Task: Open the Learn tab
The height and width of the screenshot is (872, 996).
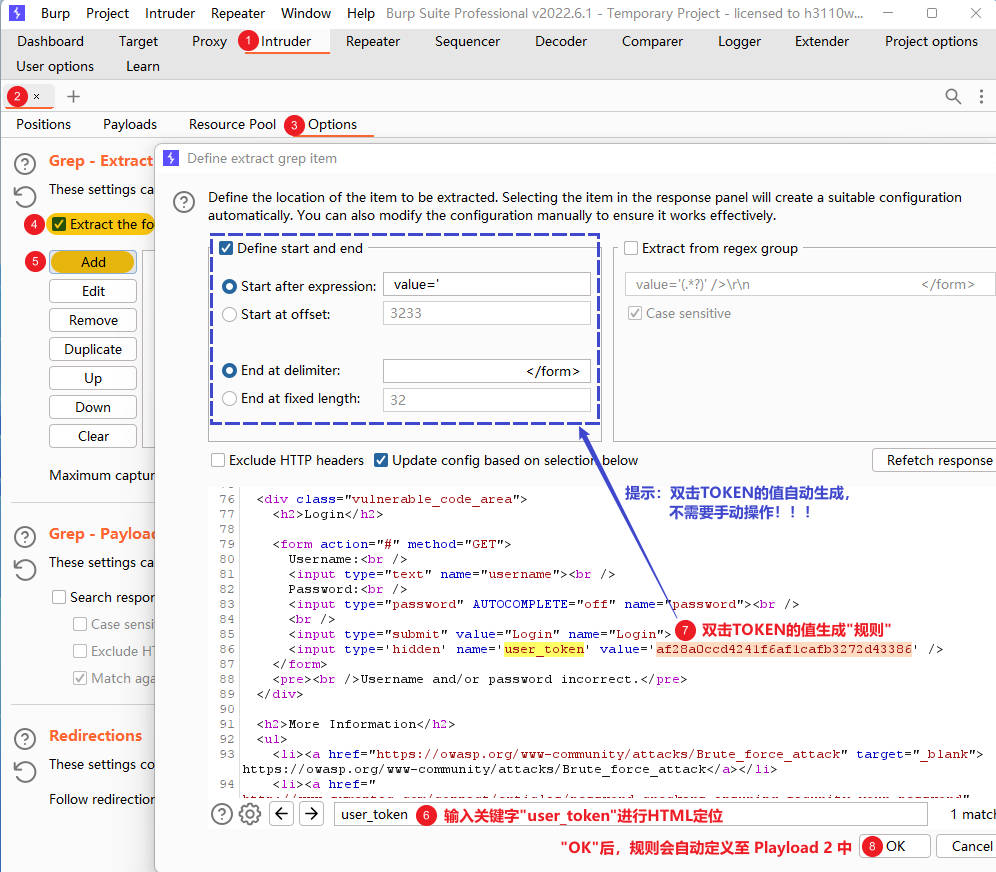Action: (142, 66)
